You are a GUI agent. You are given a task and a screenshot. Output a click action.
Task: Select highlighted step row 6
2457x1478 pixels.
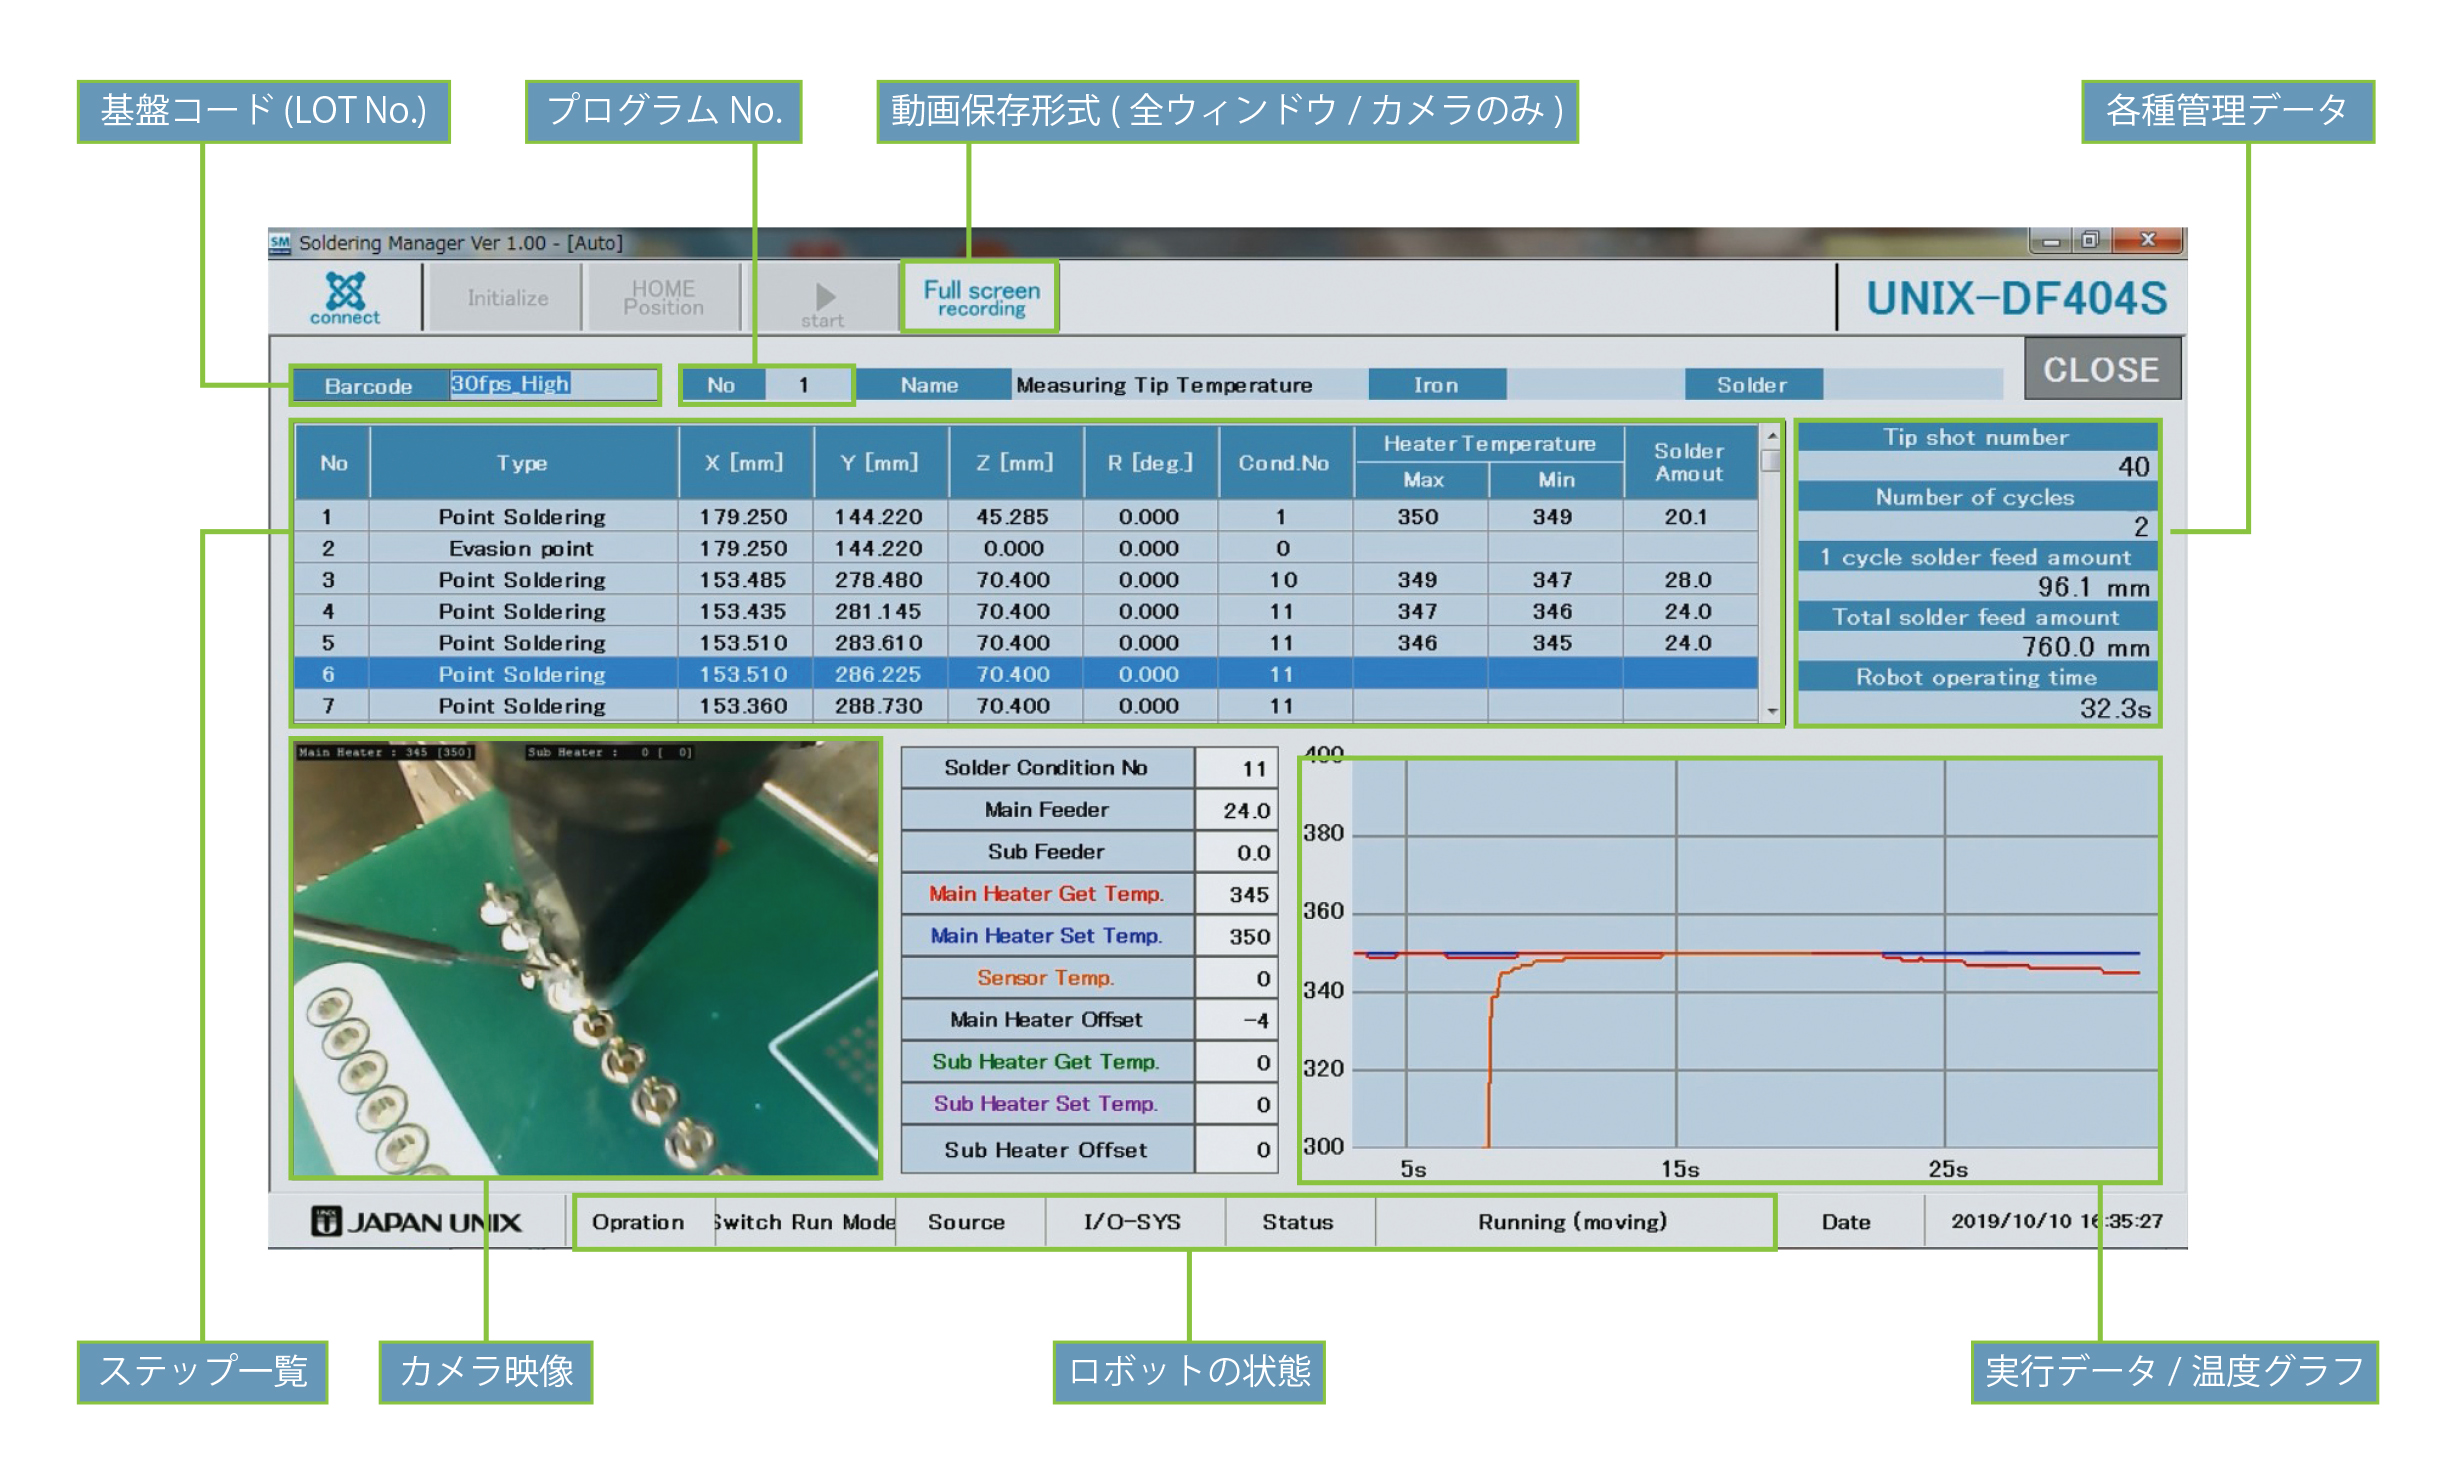(1026, 674)
